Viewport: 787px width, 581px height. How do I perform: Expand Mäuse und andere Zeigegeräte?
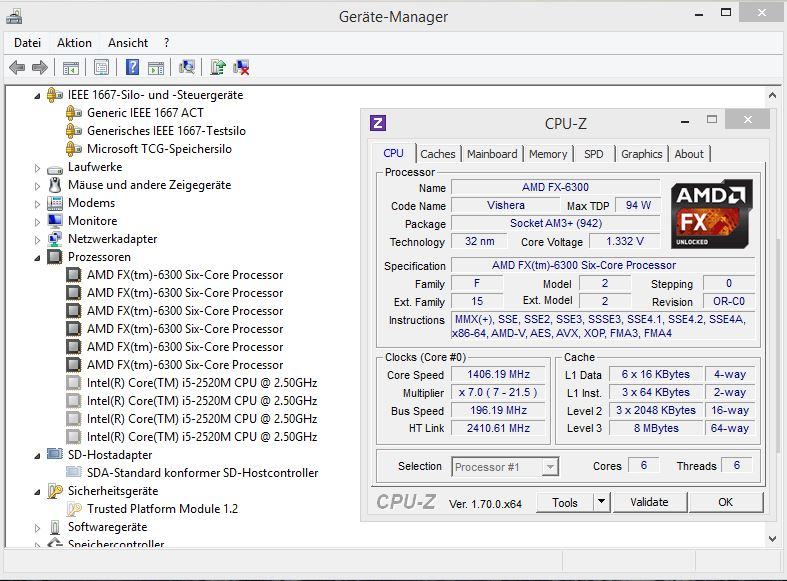(x=37, y=186)
